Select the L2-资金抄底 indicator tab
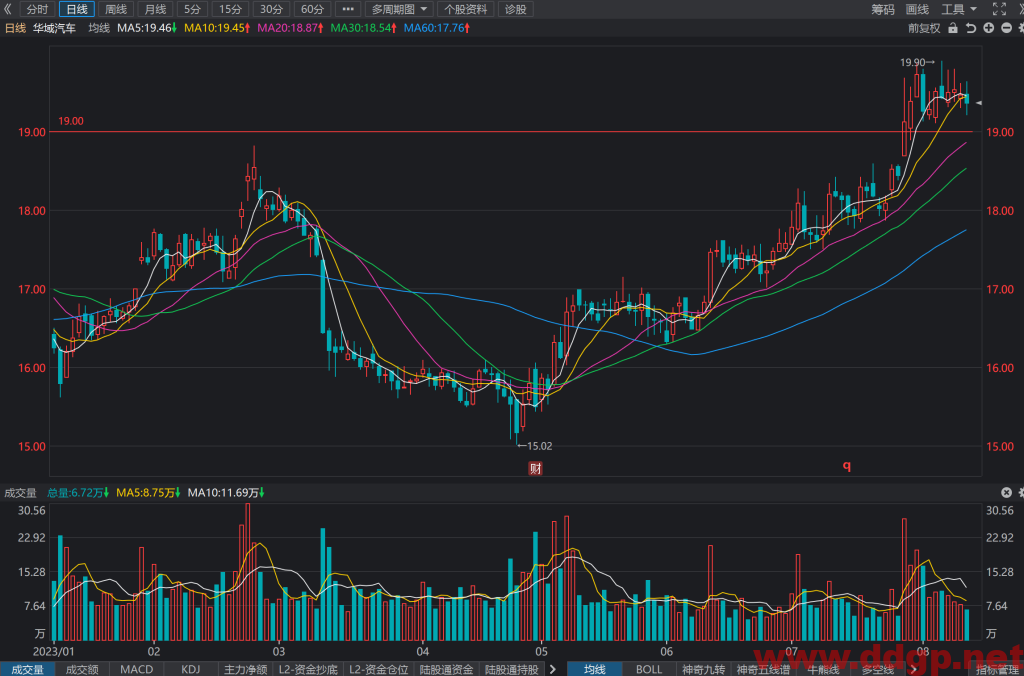This screenshot has height=676, width=1024. [308, 669]
